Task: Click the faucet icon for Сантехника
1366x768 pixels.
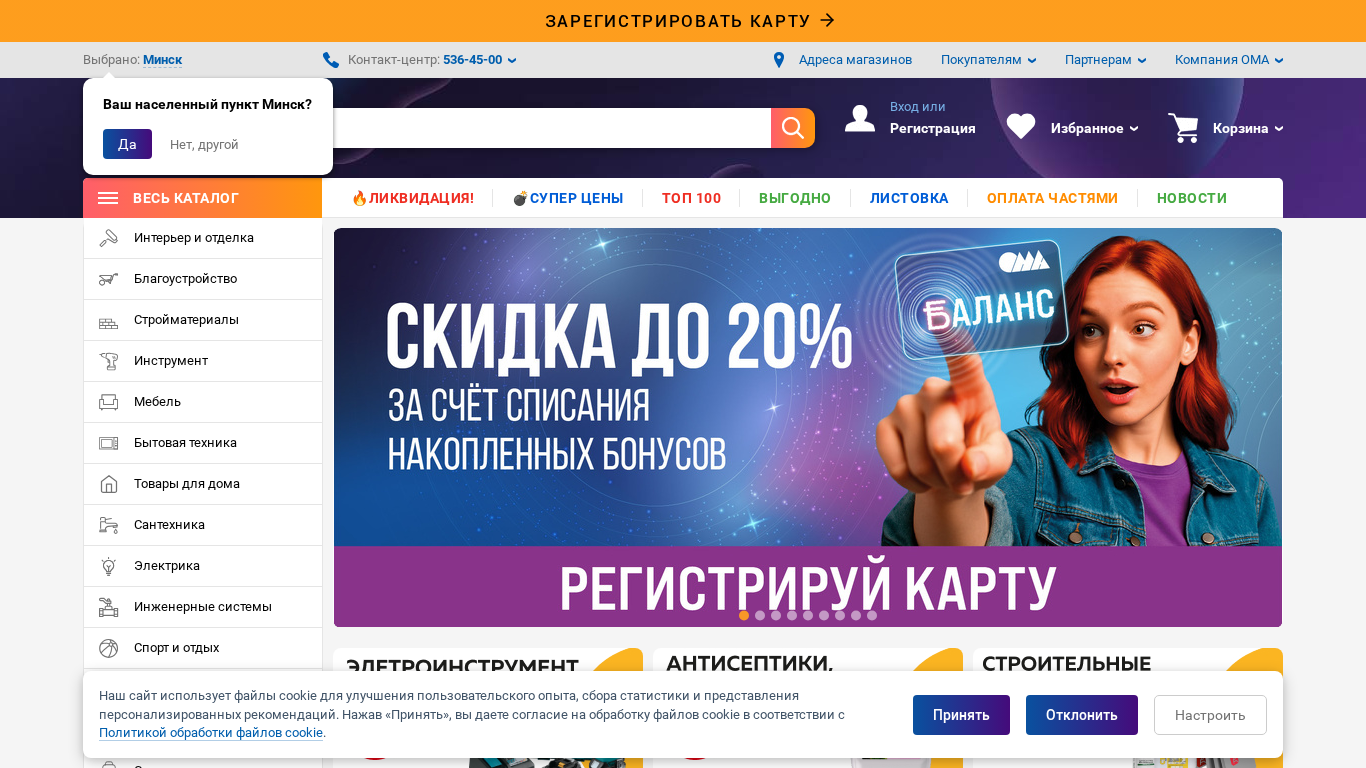Action: (x=109, y=525)
